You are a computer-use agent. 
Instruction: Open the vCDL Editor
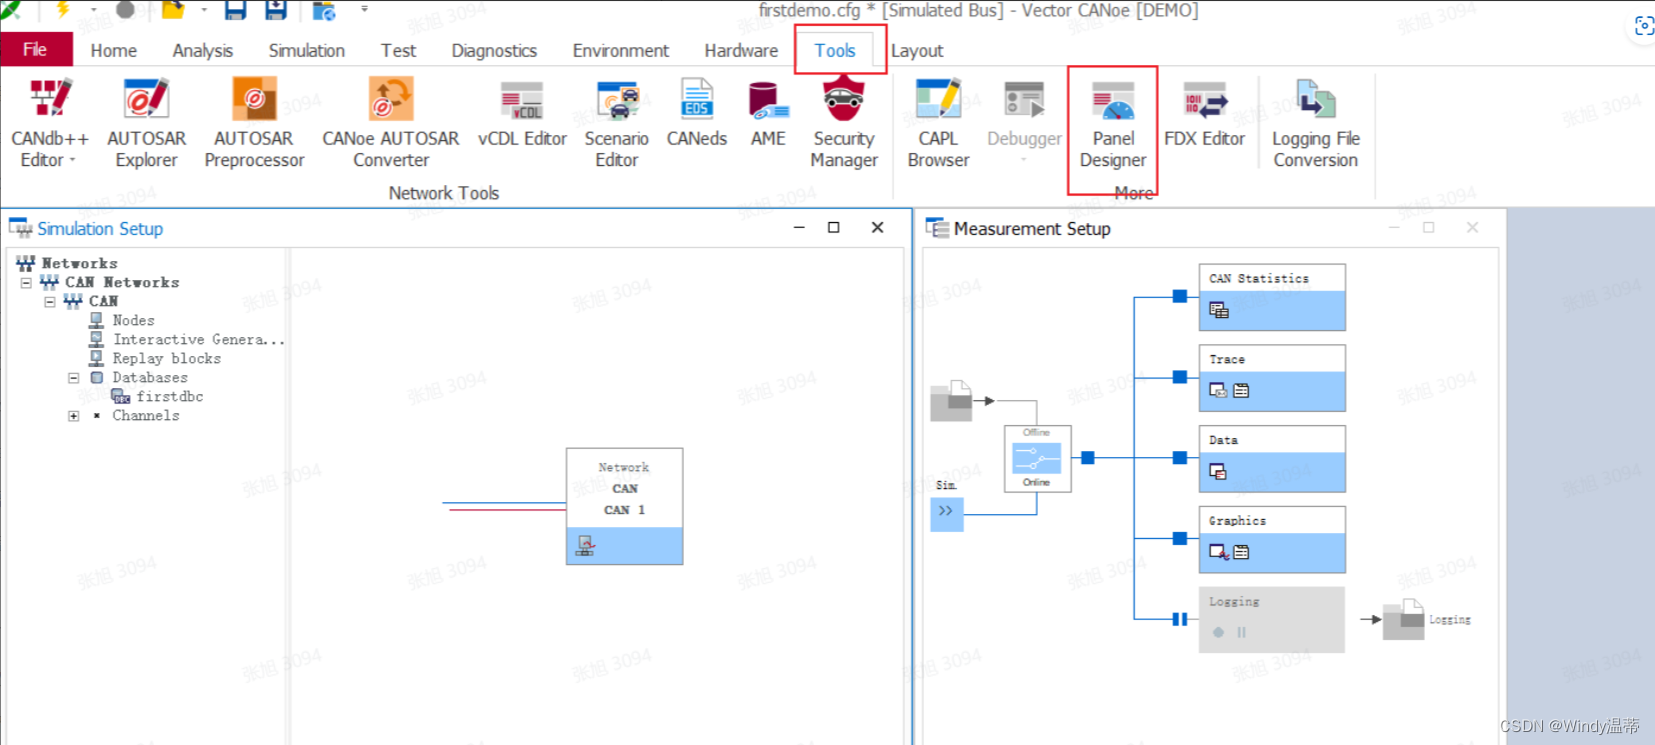pyautogui.click(x=522, y=115)
